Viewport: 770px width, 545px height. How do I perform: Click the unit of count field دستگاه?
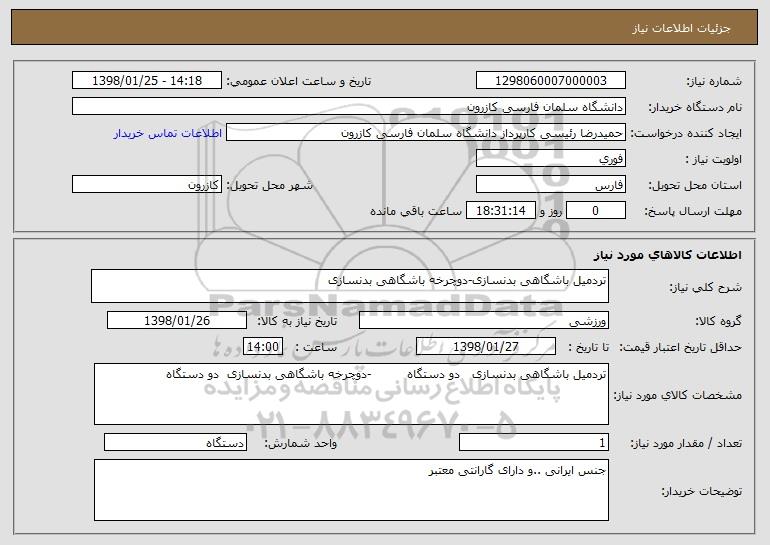175,442
